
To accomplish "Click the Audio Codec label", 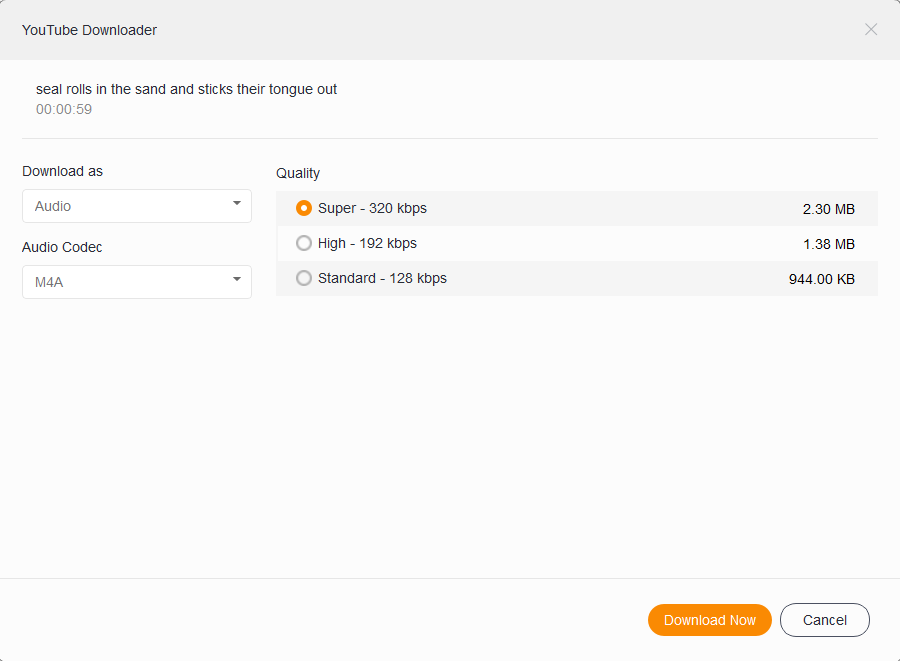I will (62, 247).
